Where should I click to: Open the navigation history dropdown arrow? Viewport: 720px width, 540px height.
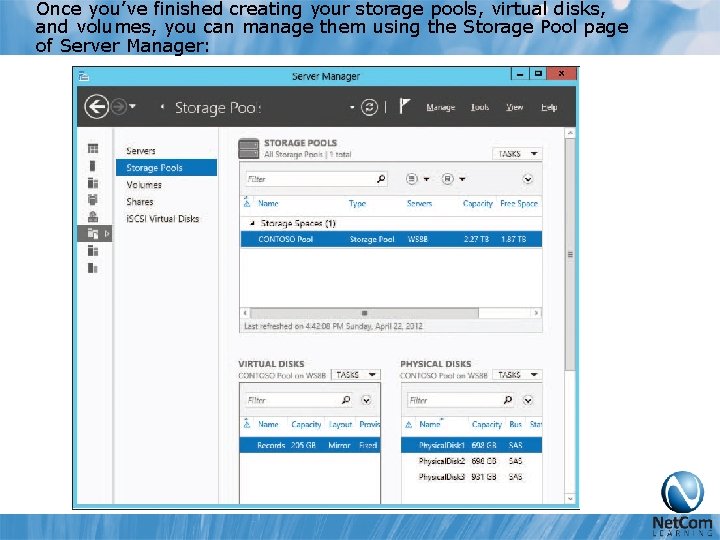click(x=132, y=107)
